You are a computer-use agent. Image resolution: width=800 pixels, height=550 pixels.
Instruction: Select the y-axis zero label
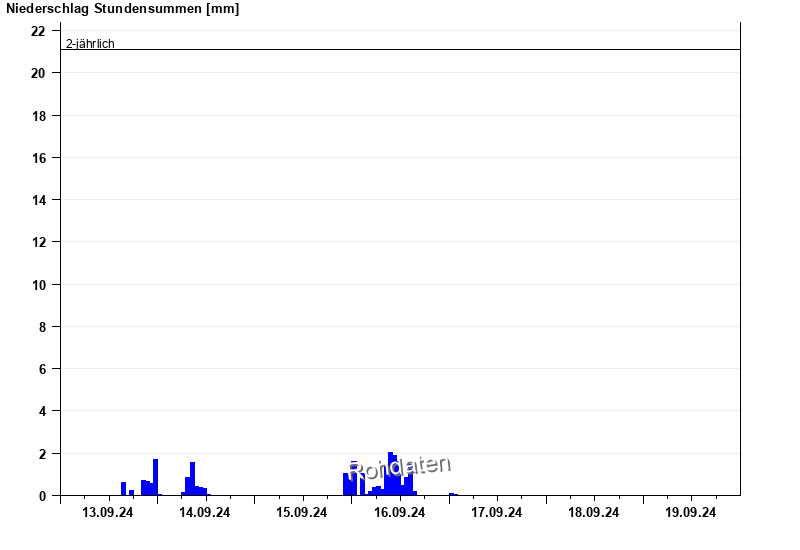(x=42, y=496)
